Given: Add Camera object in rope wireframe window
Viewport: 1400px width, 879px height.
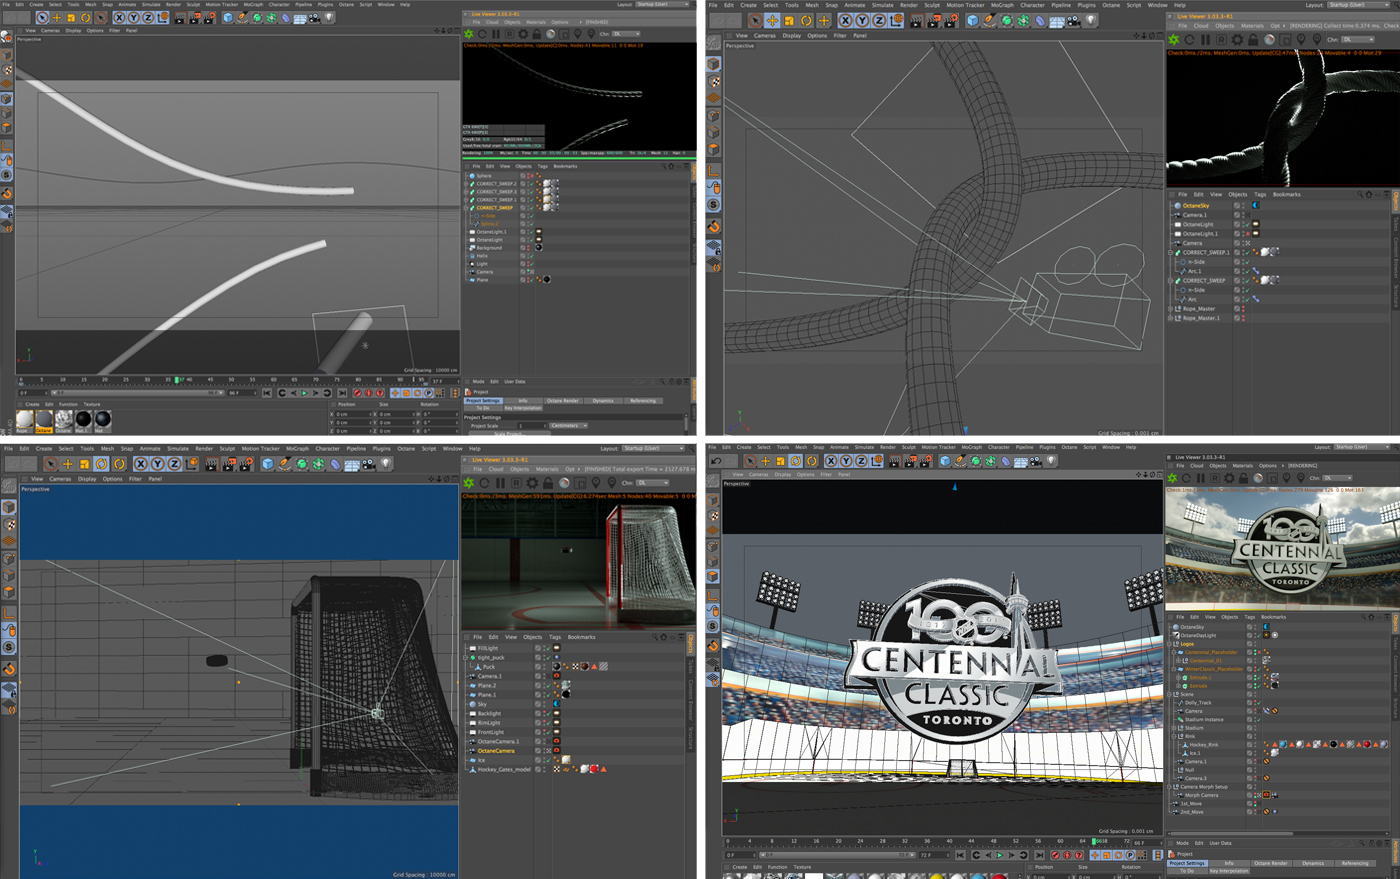Looking at the screenshot, I should [x=1073, y=20].
